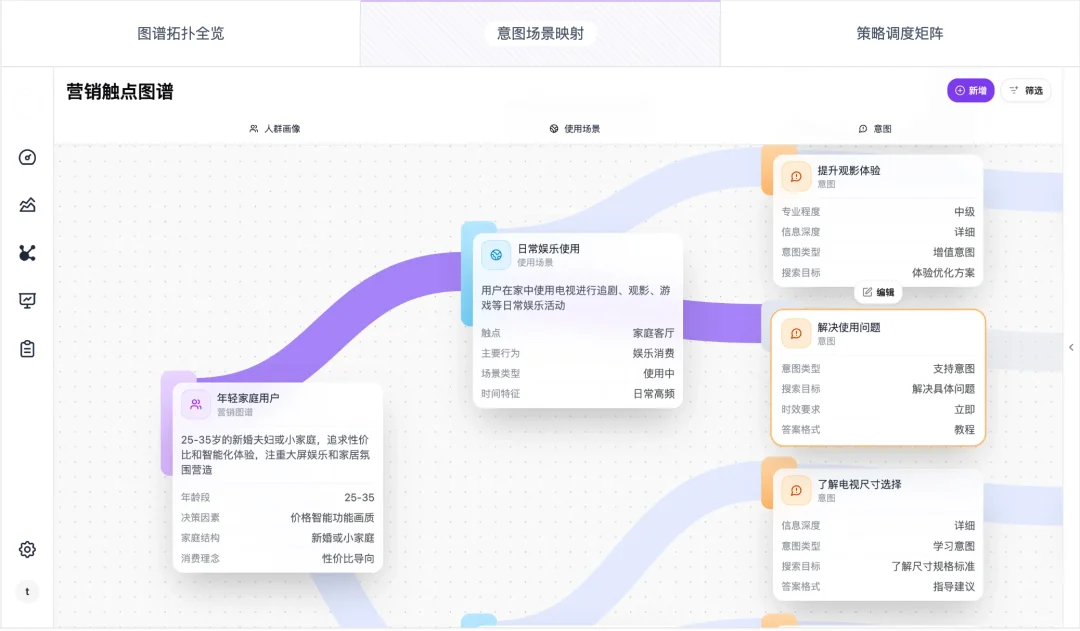Open the dashboard gauge icon in the sidebar
This screenshot has width=1080, height=631.
26,157
